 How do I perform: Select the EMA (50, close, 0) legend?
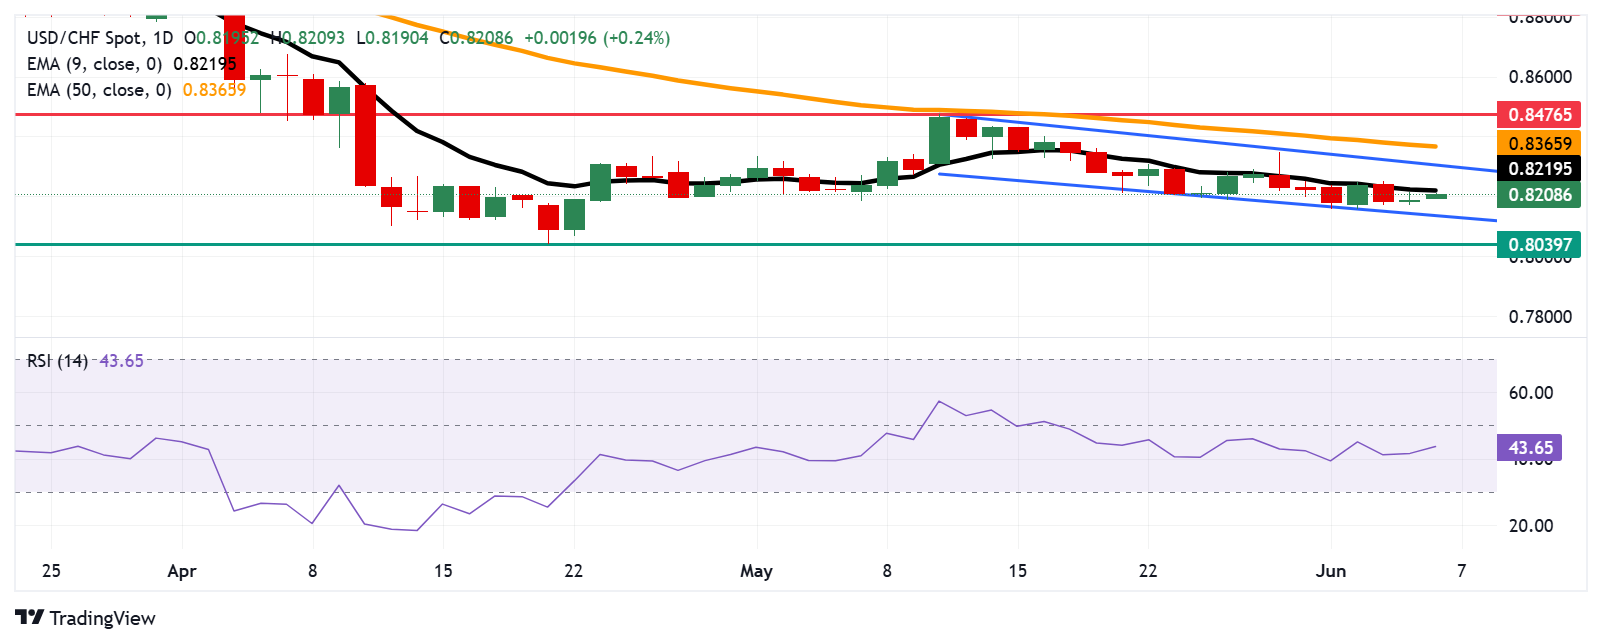[x=99, y=90]
